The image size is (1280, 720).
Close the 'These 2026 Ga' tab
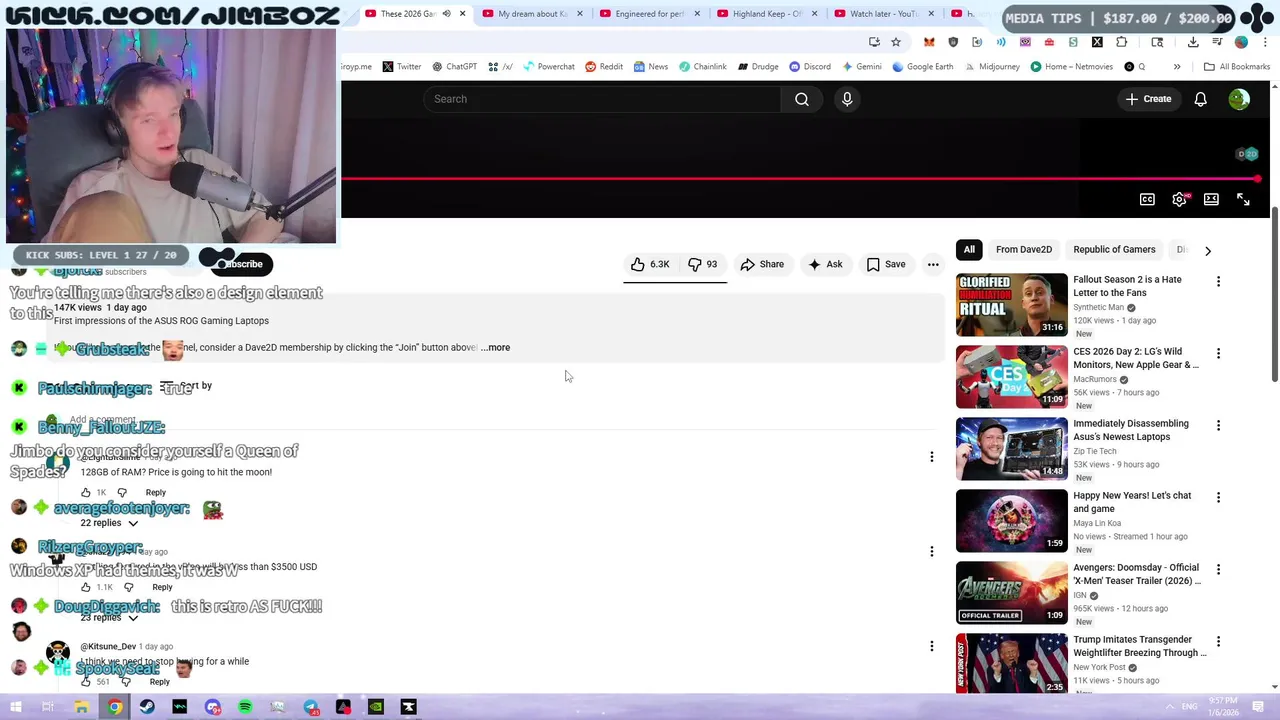pyautogui.click(x=462, y=14)
